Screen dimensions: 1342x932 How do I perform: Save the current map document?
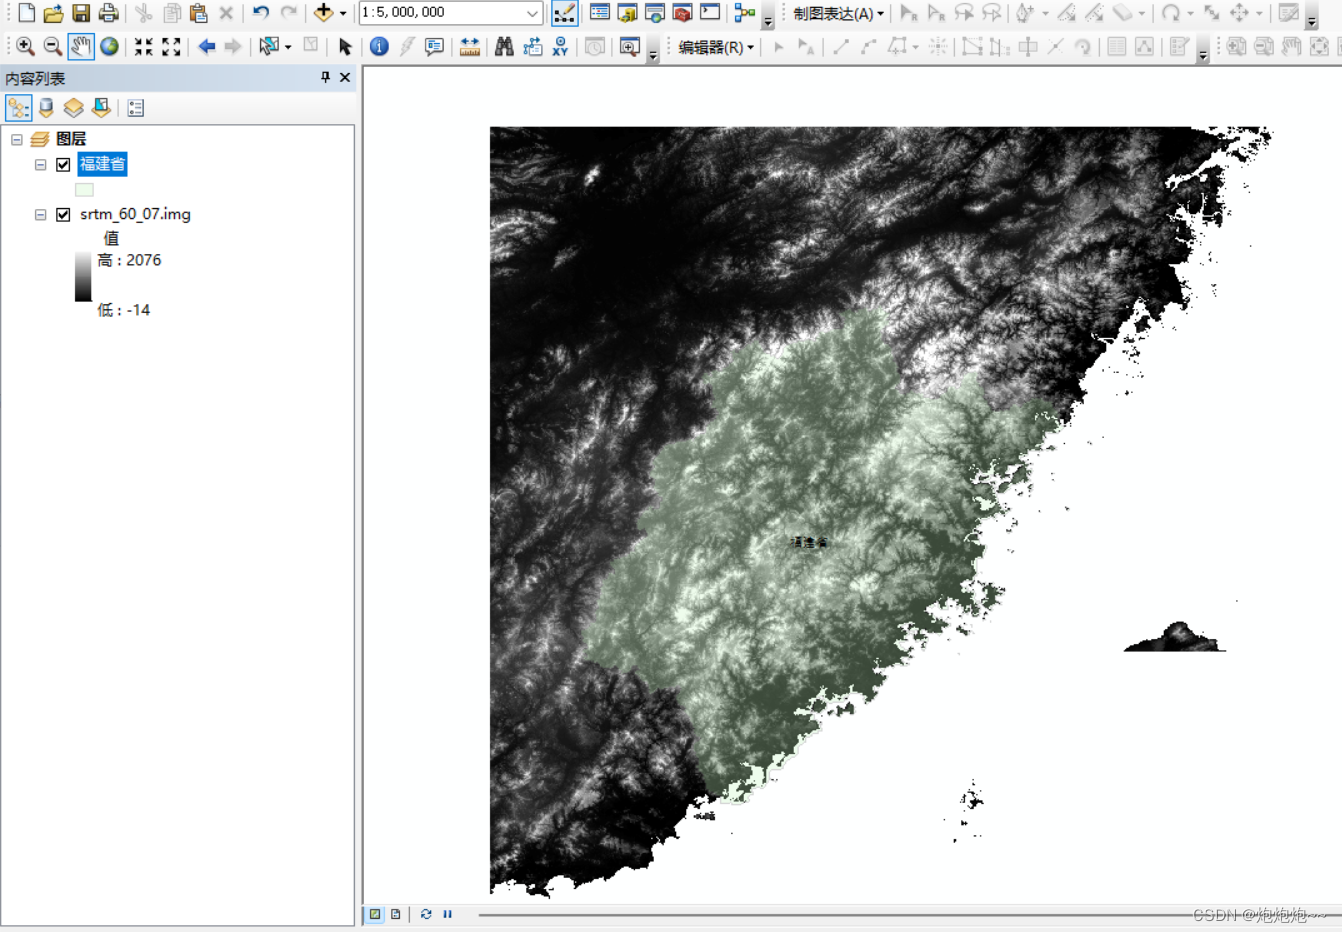(x=81, y=13)
